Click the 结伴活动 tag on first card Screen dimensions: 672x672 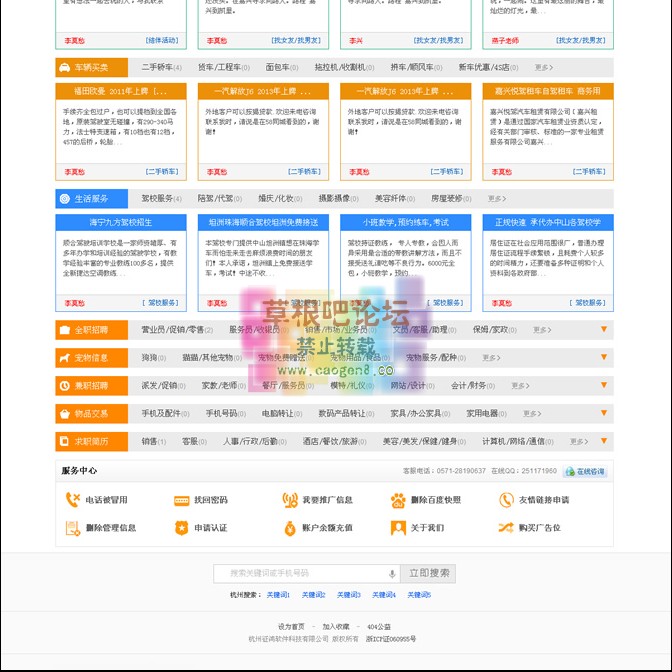[162, 40]
